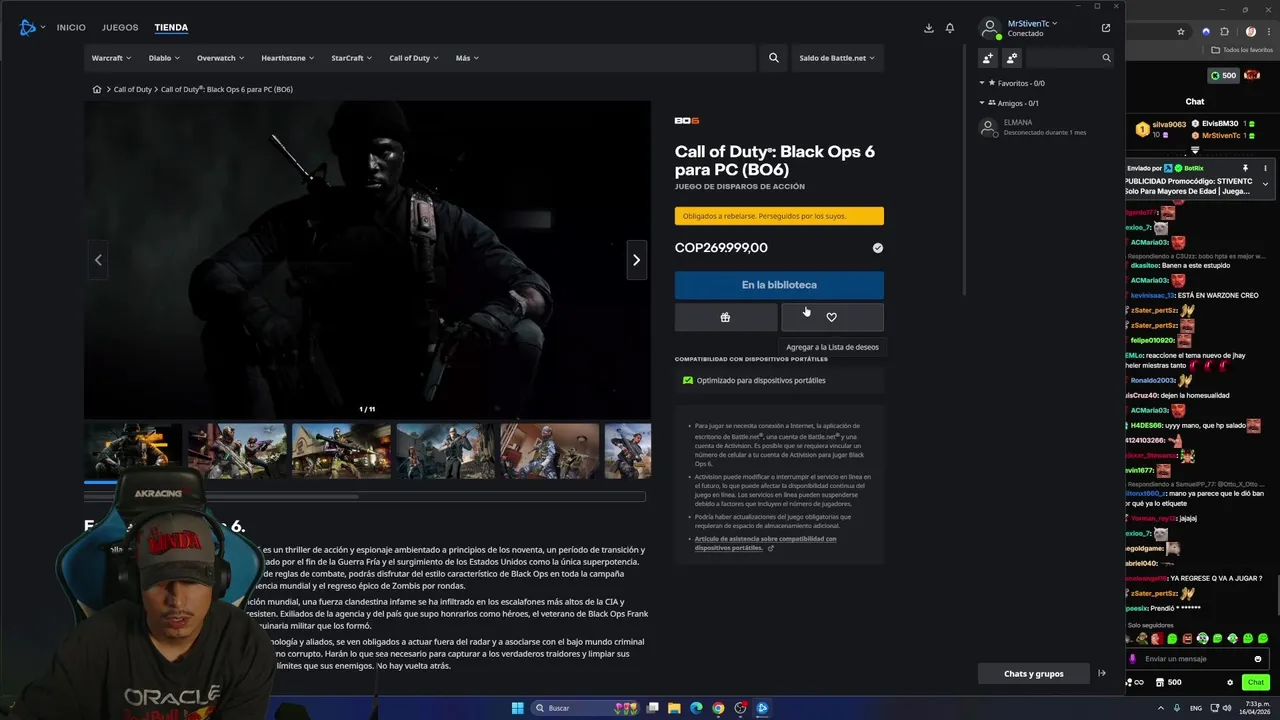
Task: Click the pin icon on BotRix message
Action: [1245, 168]
